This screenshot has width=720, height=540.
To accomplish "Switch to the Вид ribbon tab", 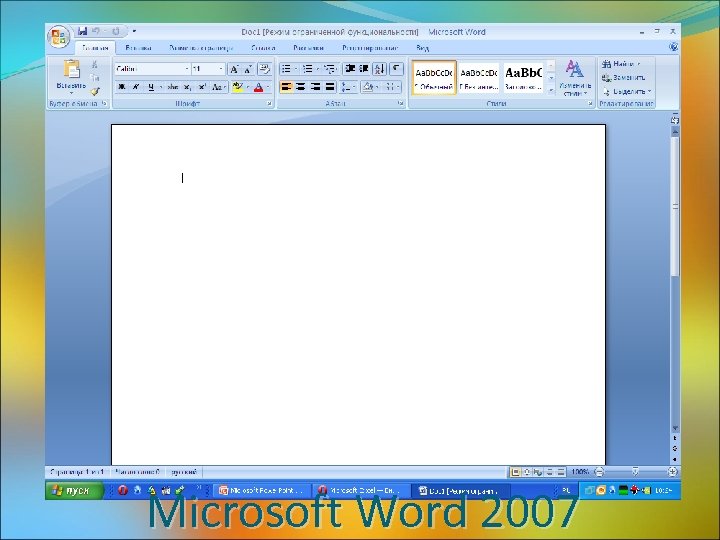I will 422,48.
